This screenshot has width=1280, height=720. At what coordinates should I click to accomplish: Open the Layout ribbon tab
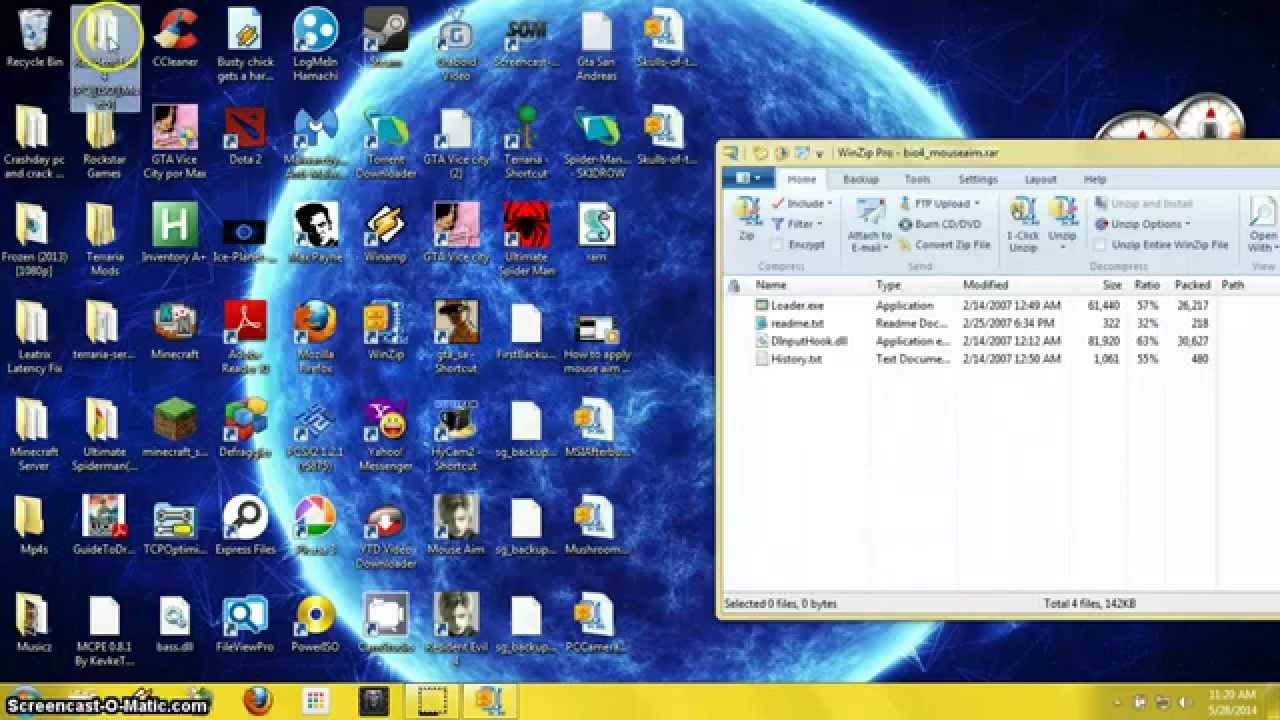tap(1040, 180)
